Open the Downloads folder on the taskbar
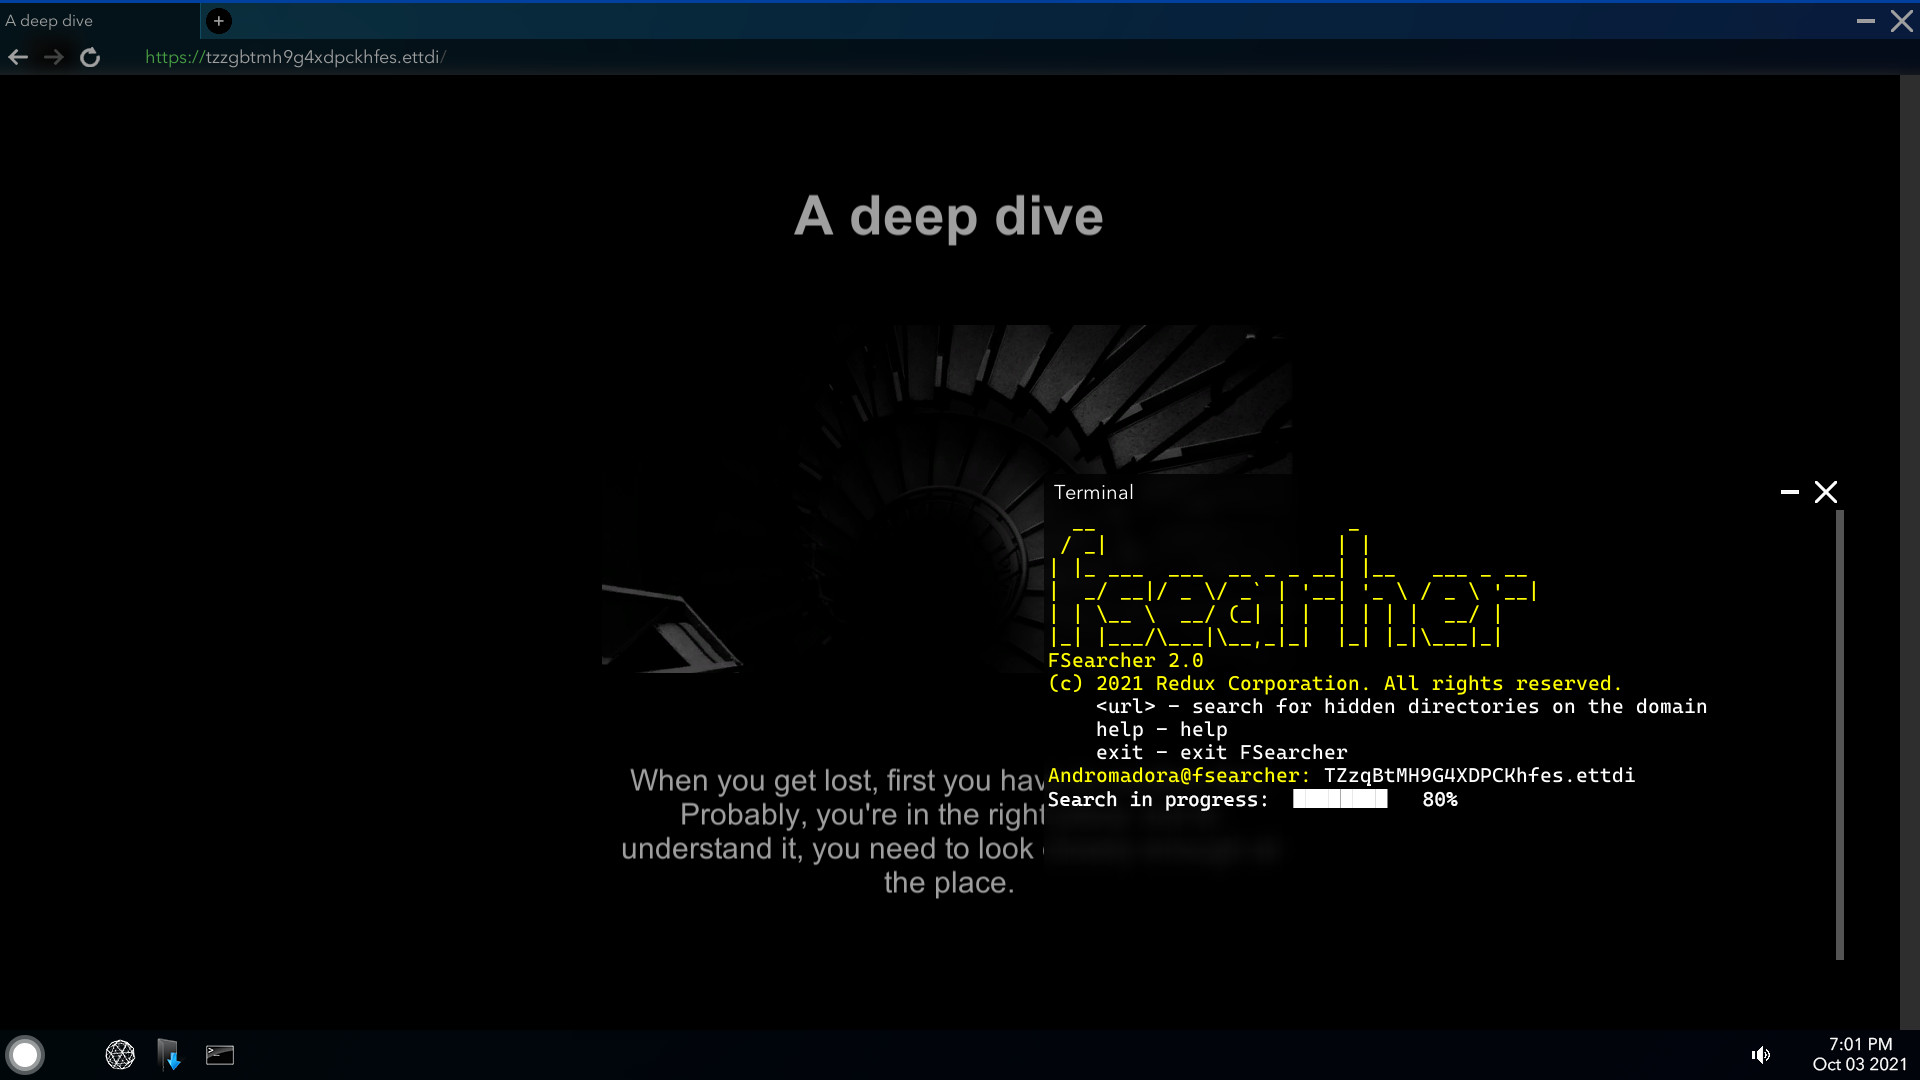The width and height of the screenshot is (1920, 1080). [x=168, y=1054]
